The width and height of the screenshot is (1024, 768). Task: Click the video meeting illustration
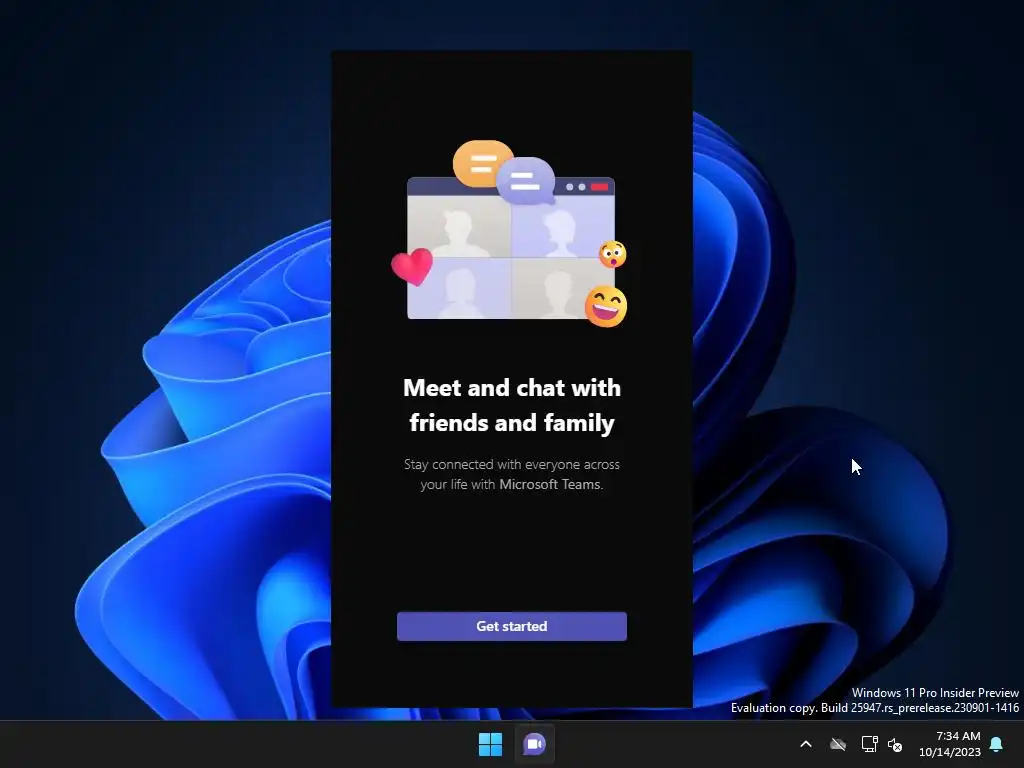(x=510, y=234)
